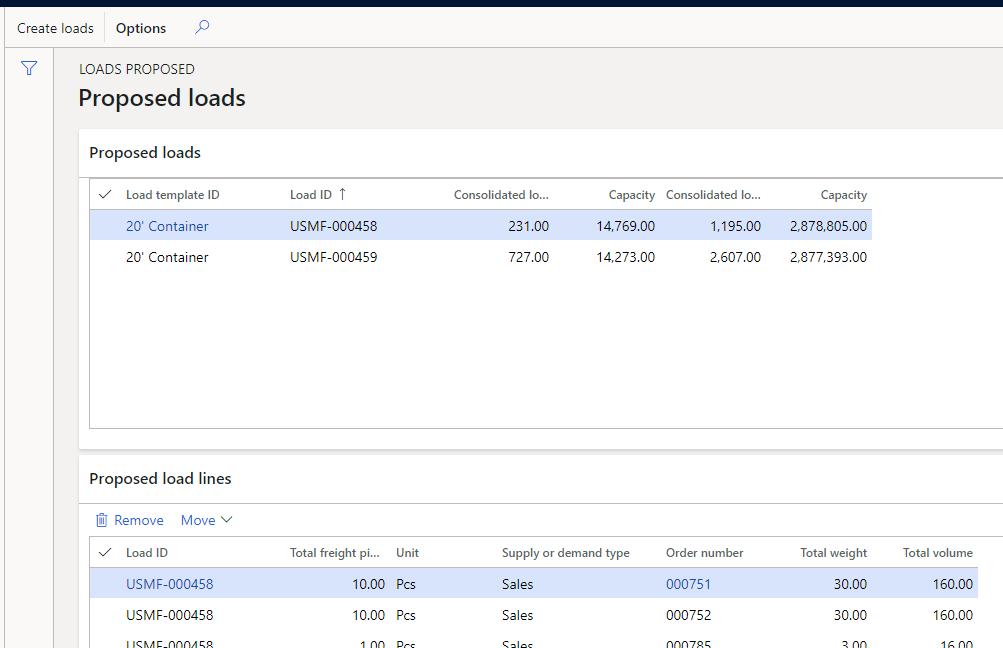Open order number 000751 link

[688, 584]
